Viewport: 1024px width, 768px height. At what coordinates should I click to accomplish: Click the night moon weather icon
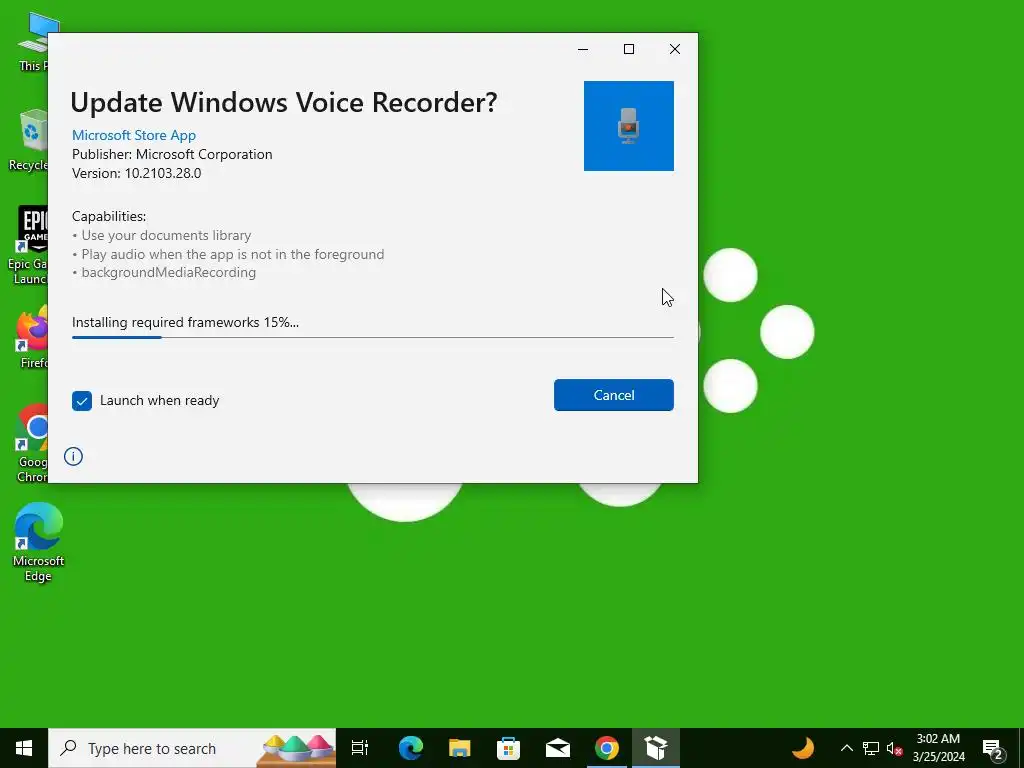click(803, 748)
